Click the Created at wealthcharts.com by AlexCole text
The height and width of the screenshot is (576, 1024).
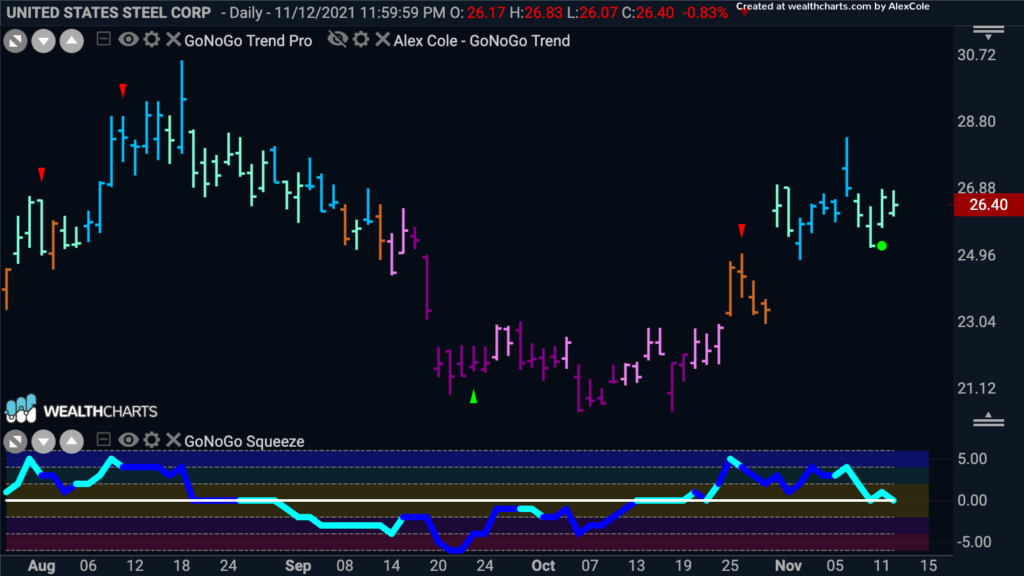(x=833, y=7)
